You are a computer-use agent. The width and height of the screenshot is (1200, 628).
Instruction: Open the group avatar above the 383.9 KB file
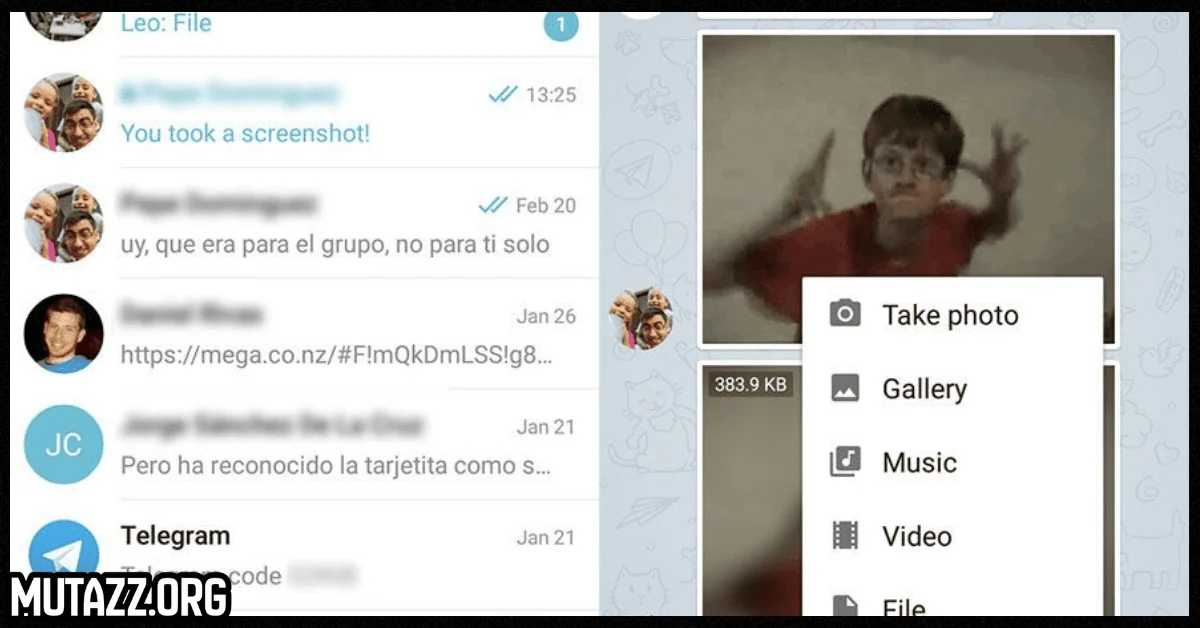641,317
